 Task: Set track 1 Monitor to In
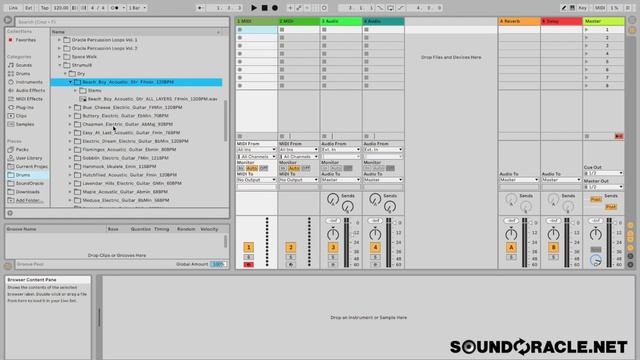(x=240, y=168)
